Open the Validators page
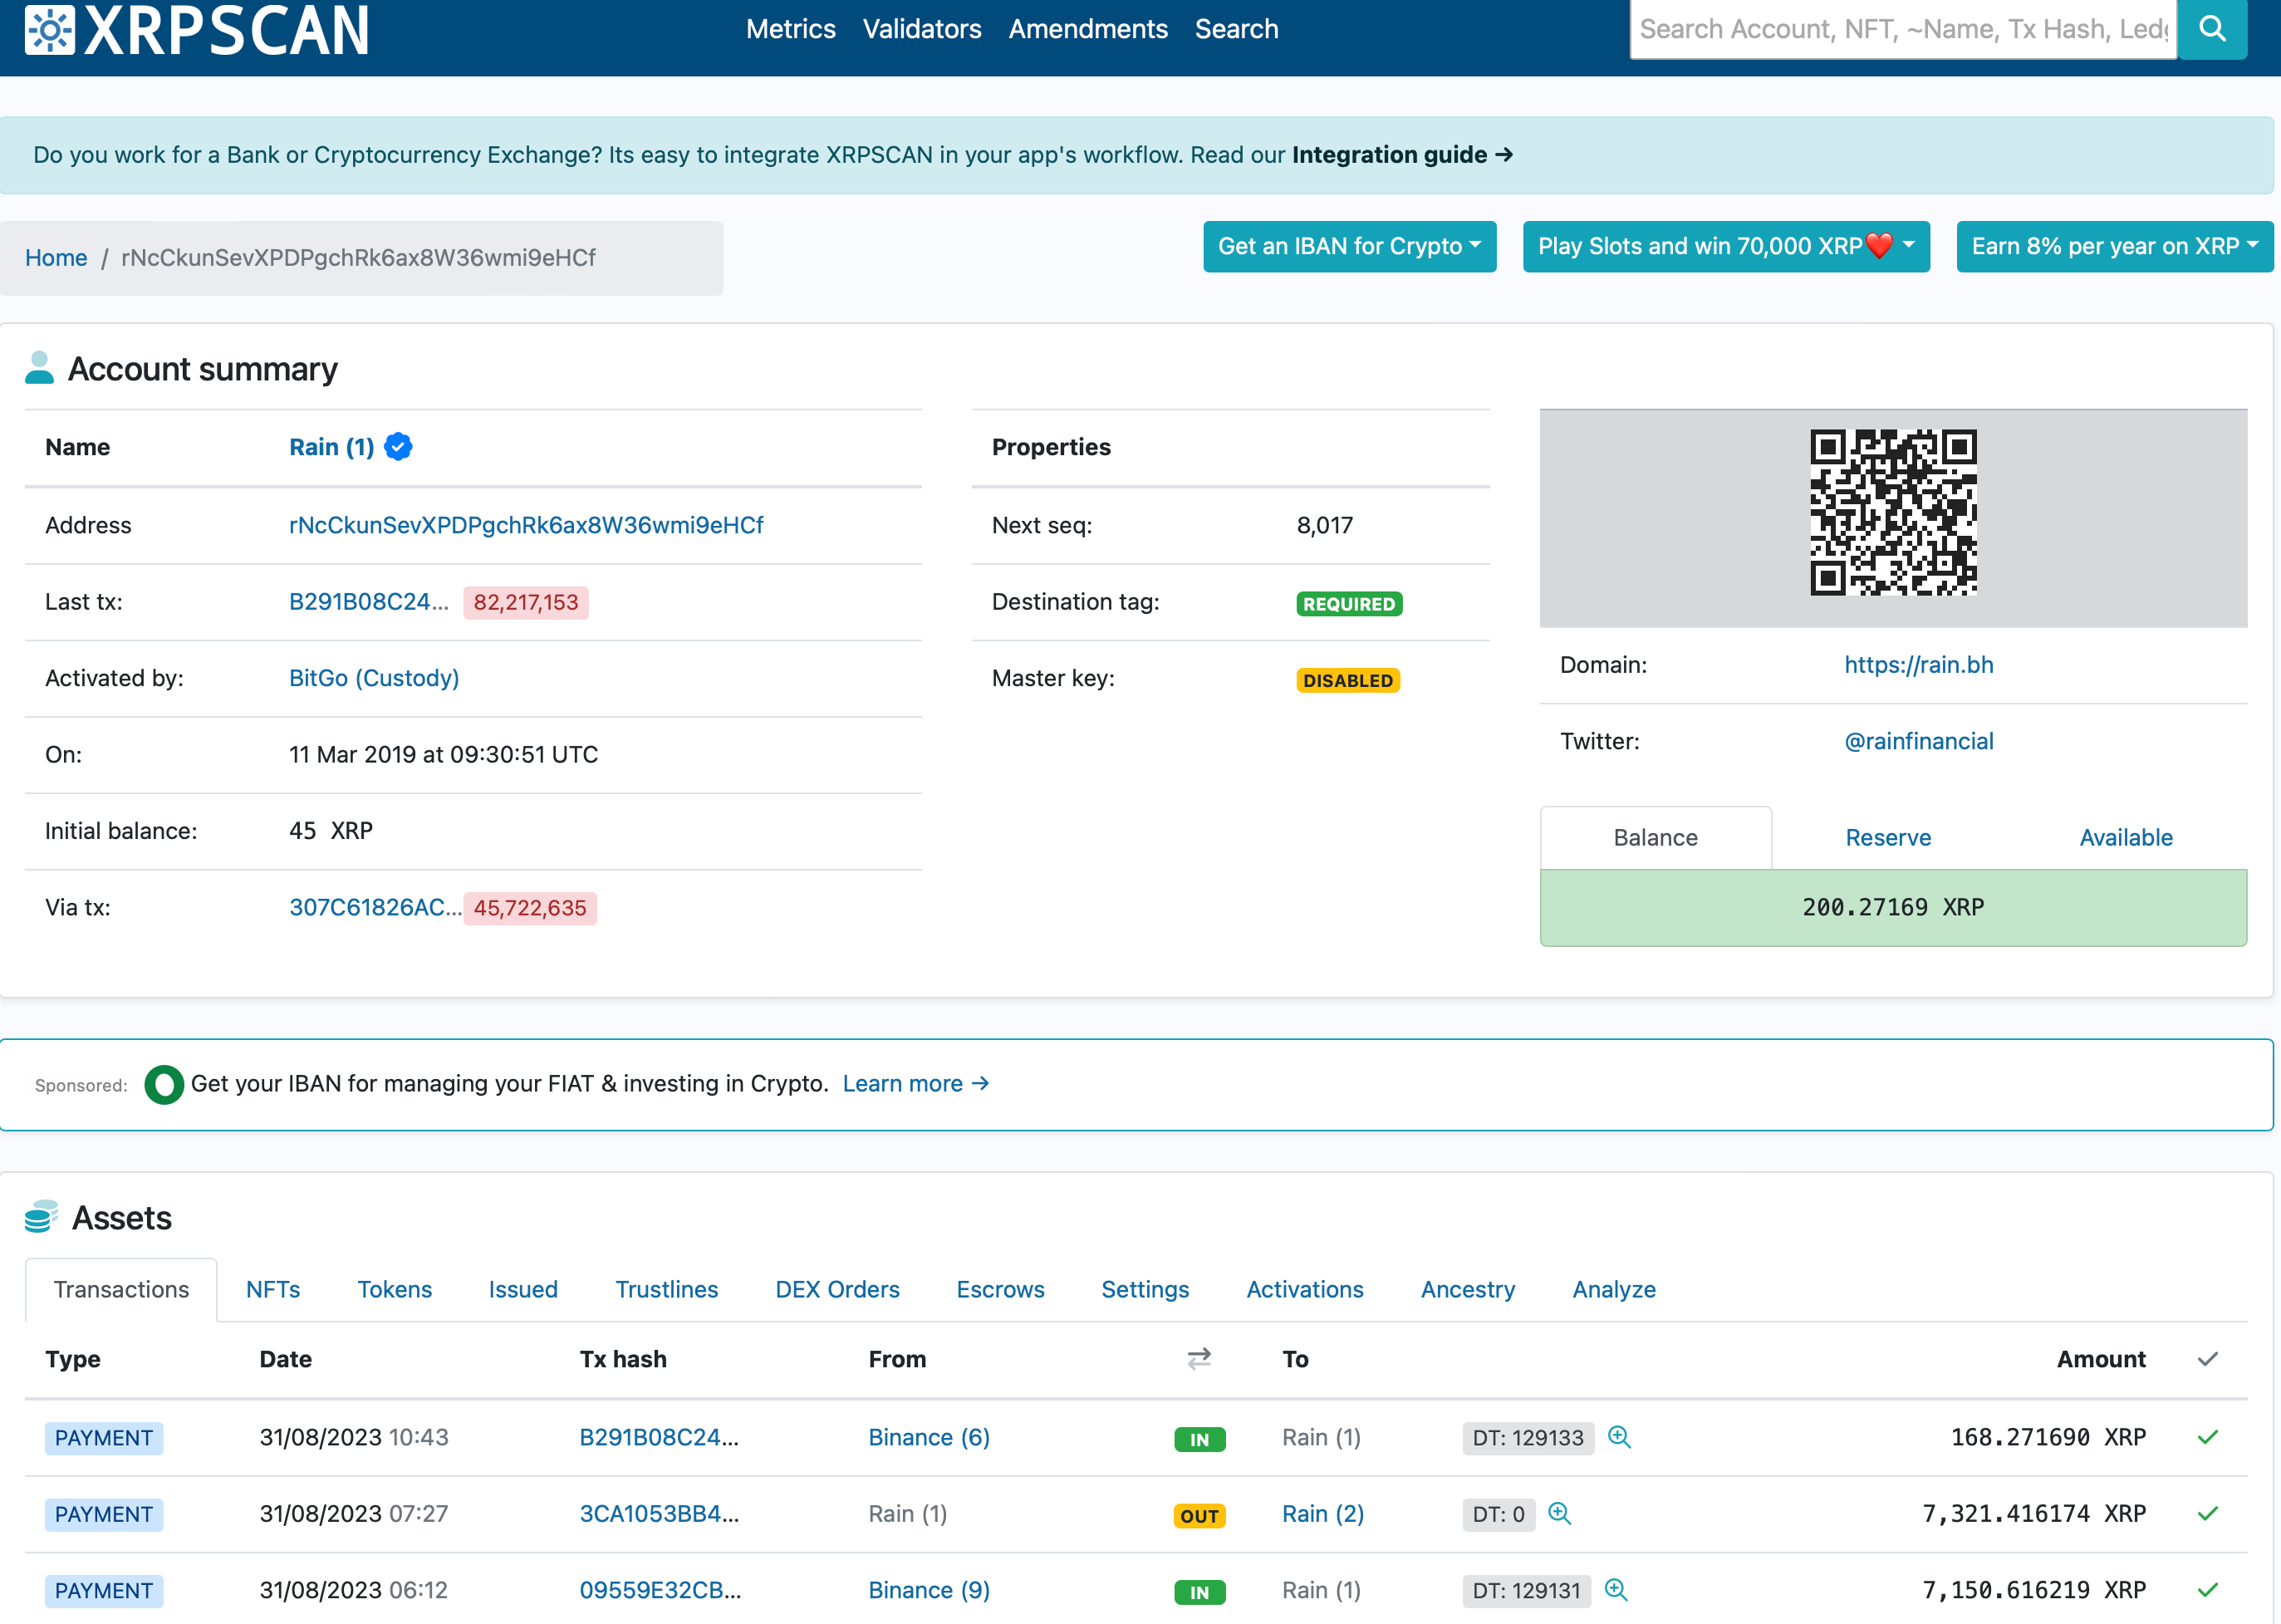This screenshot has height=1624, width=2281. 922,29
